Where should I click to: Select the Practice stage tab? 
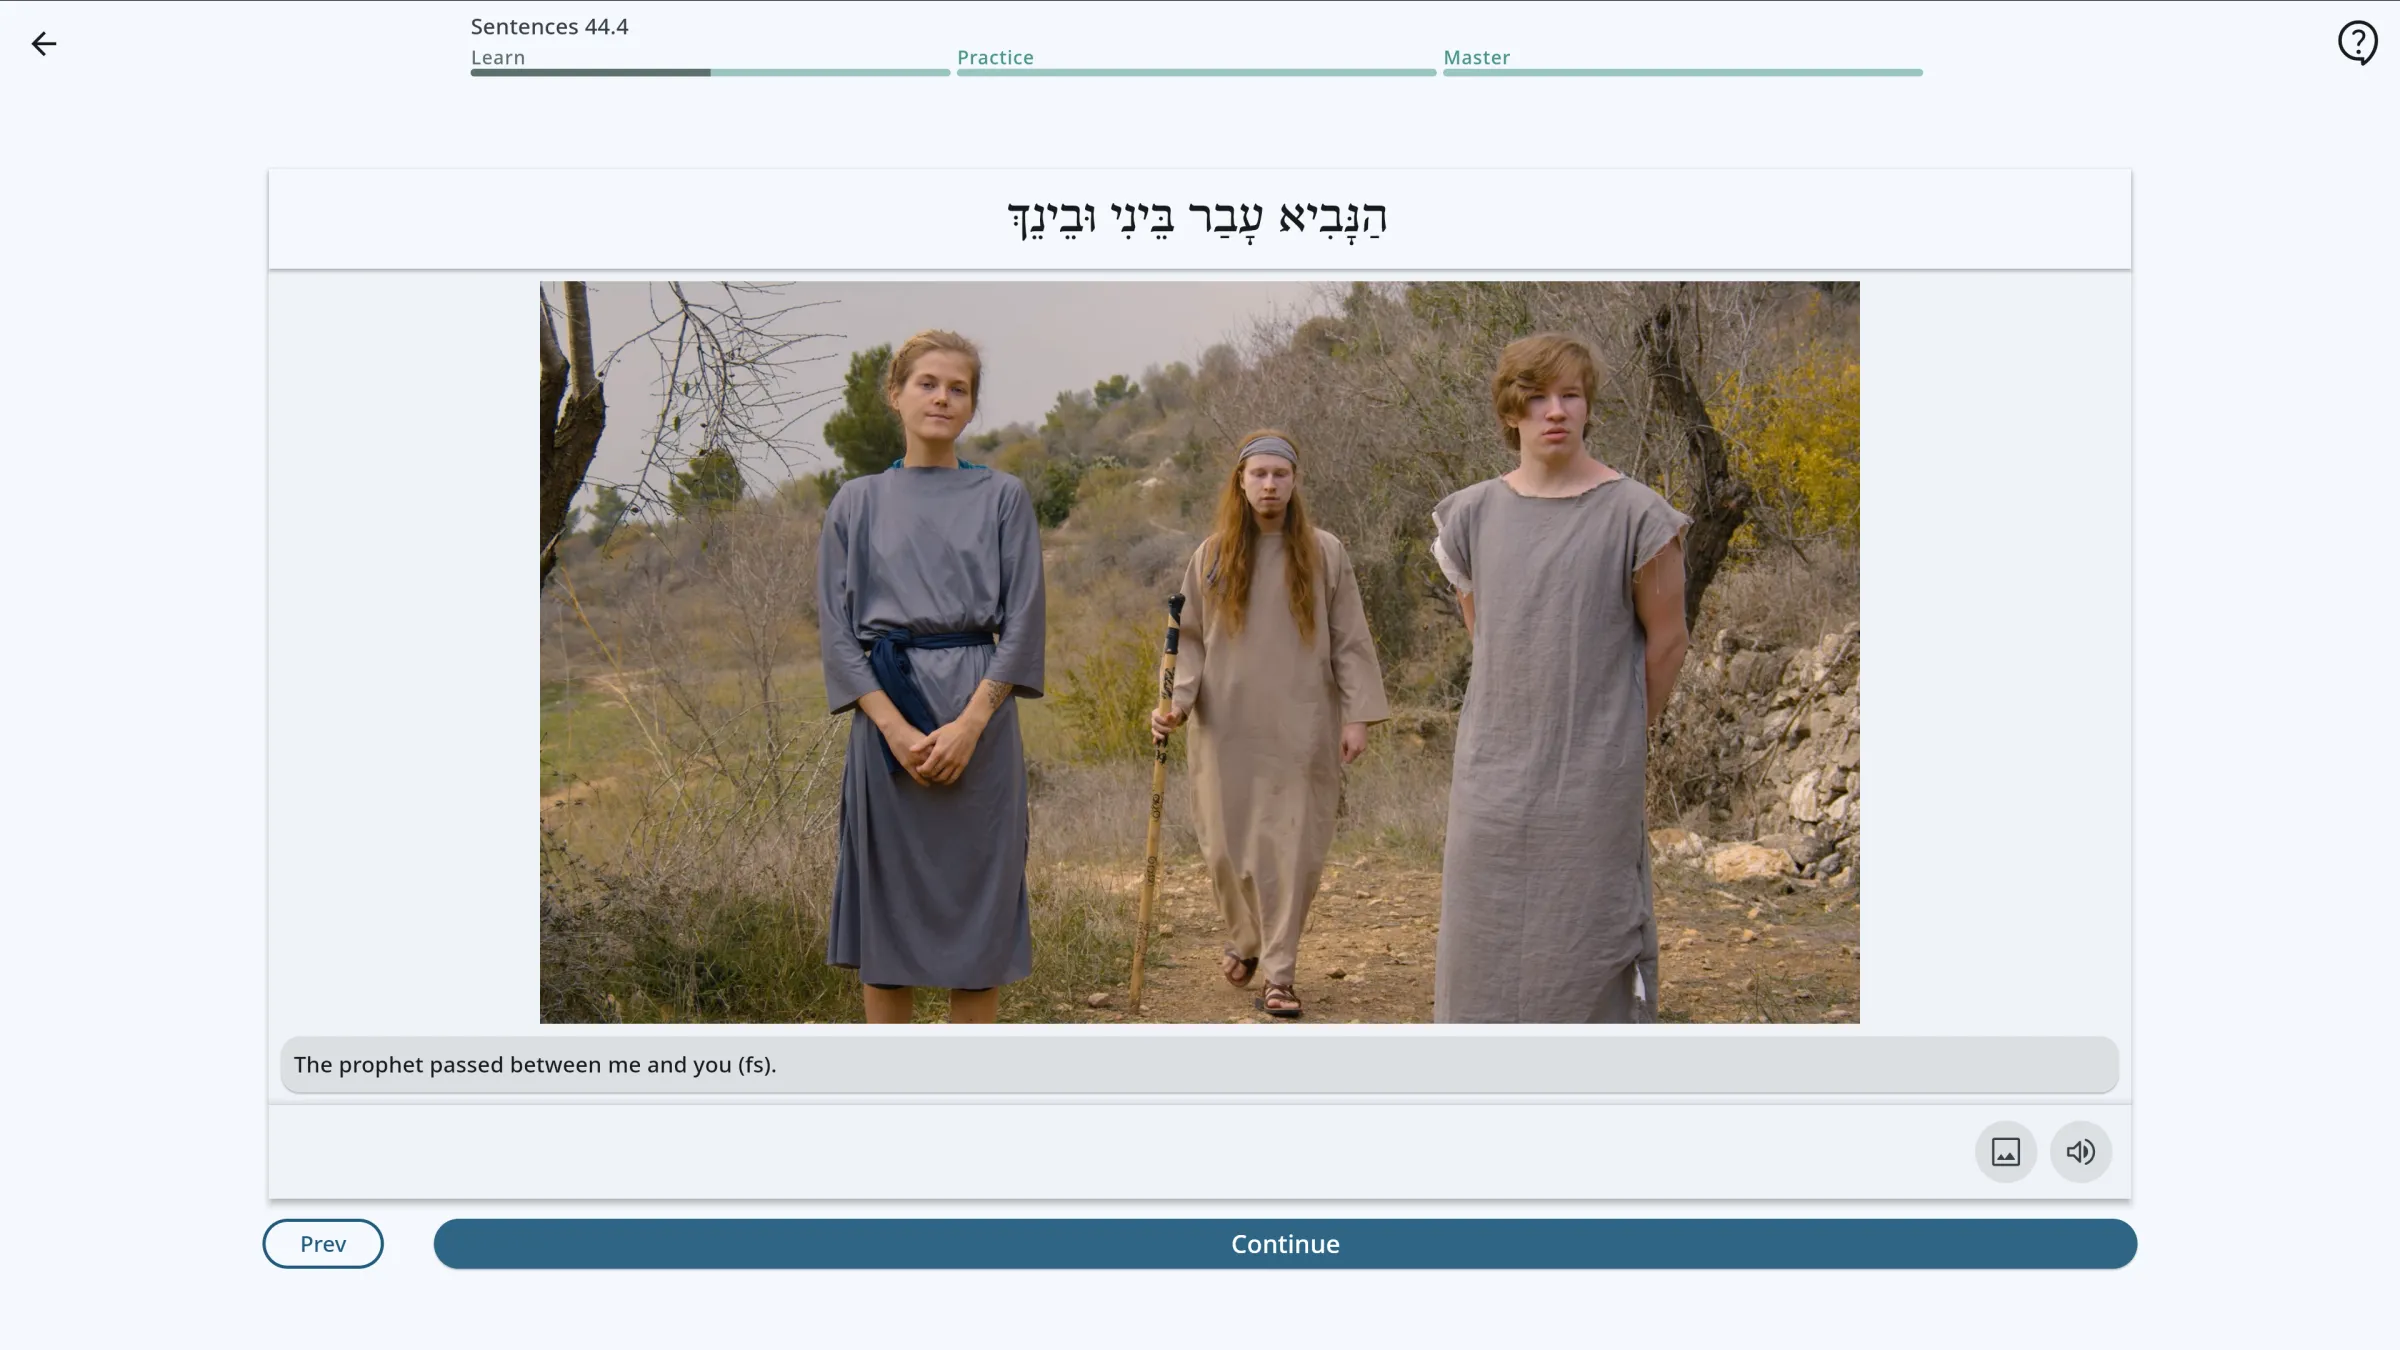995,58
